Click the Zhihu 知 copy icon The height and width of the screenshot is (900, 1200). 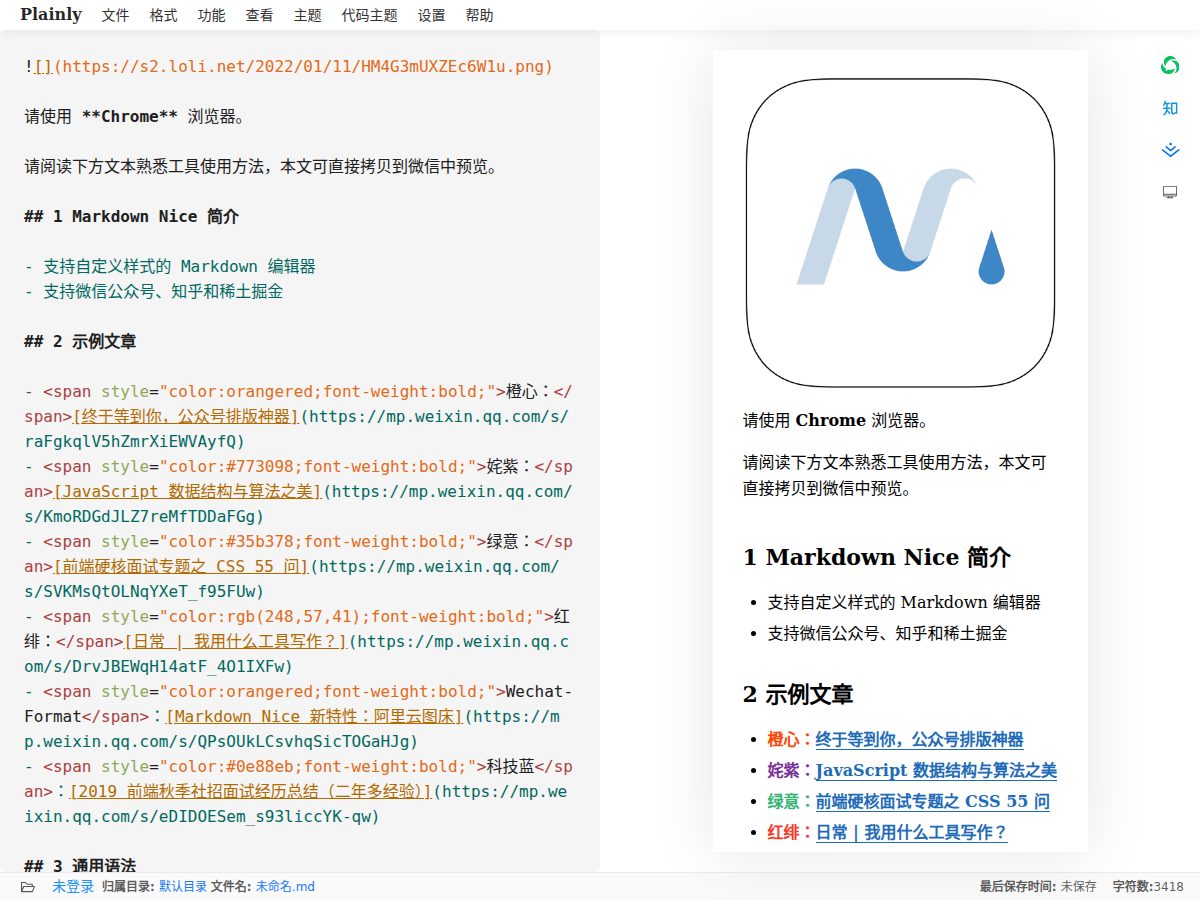coord(1169,108)
